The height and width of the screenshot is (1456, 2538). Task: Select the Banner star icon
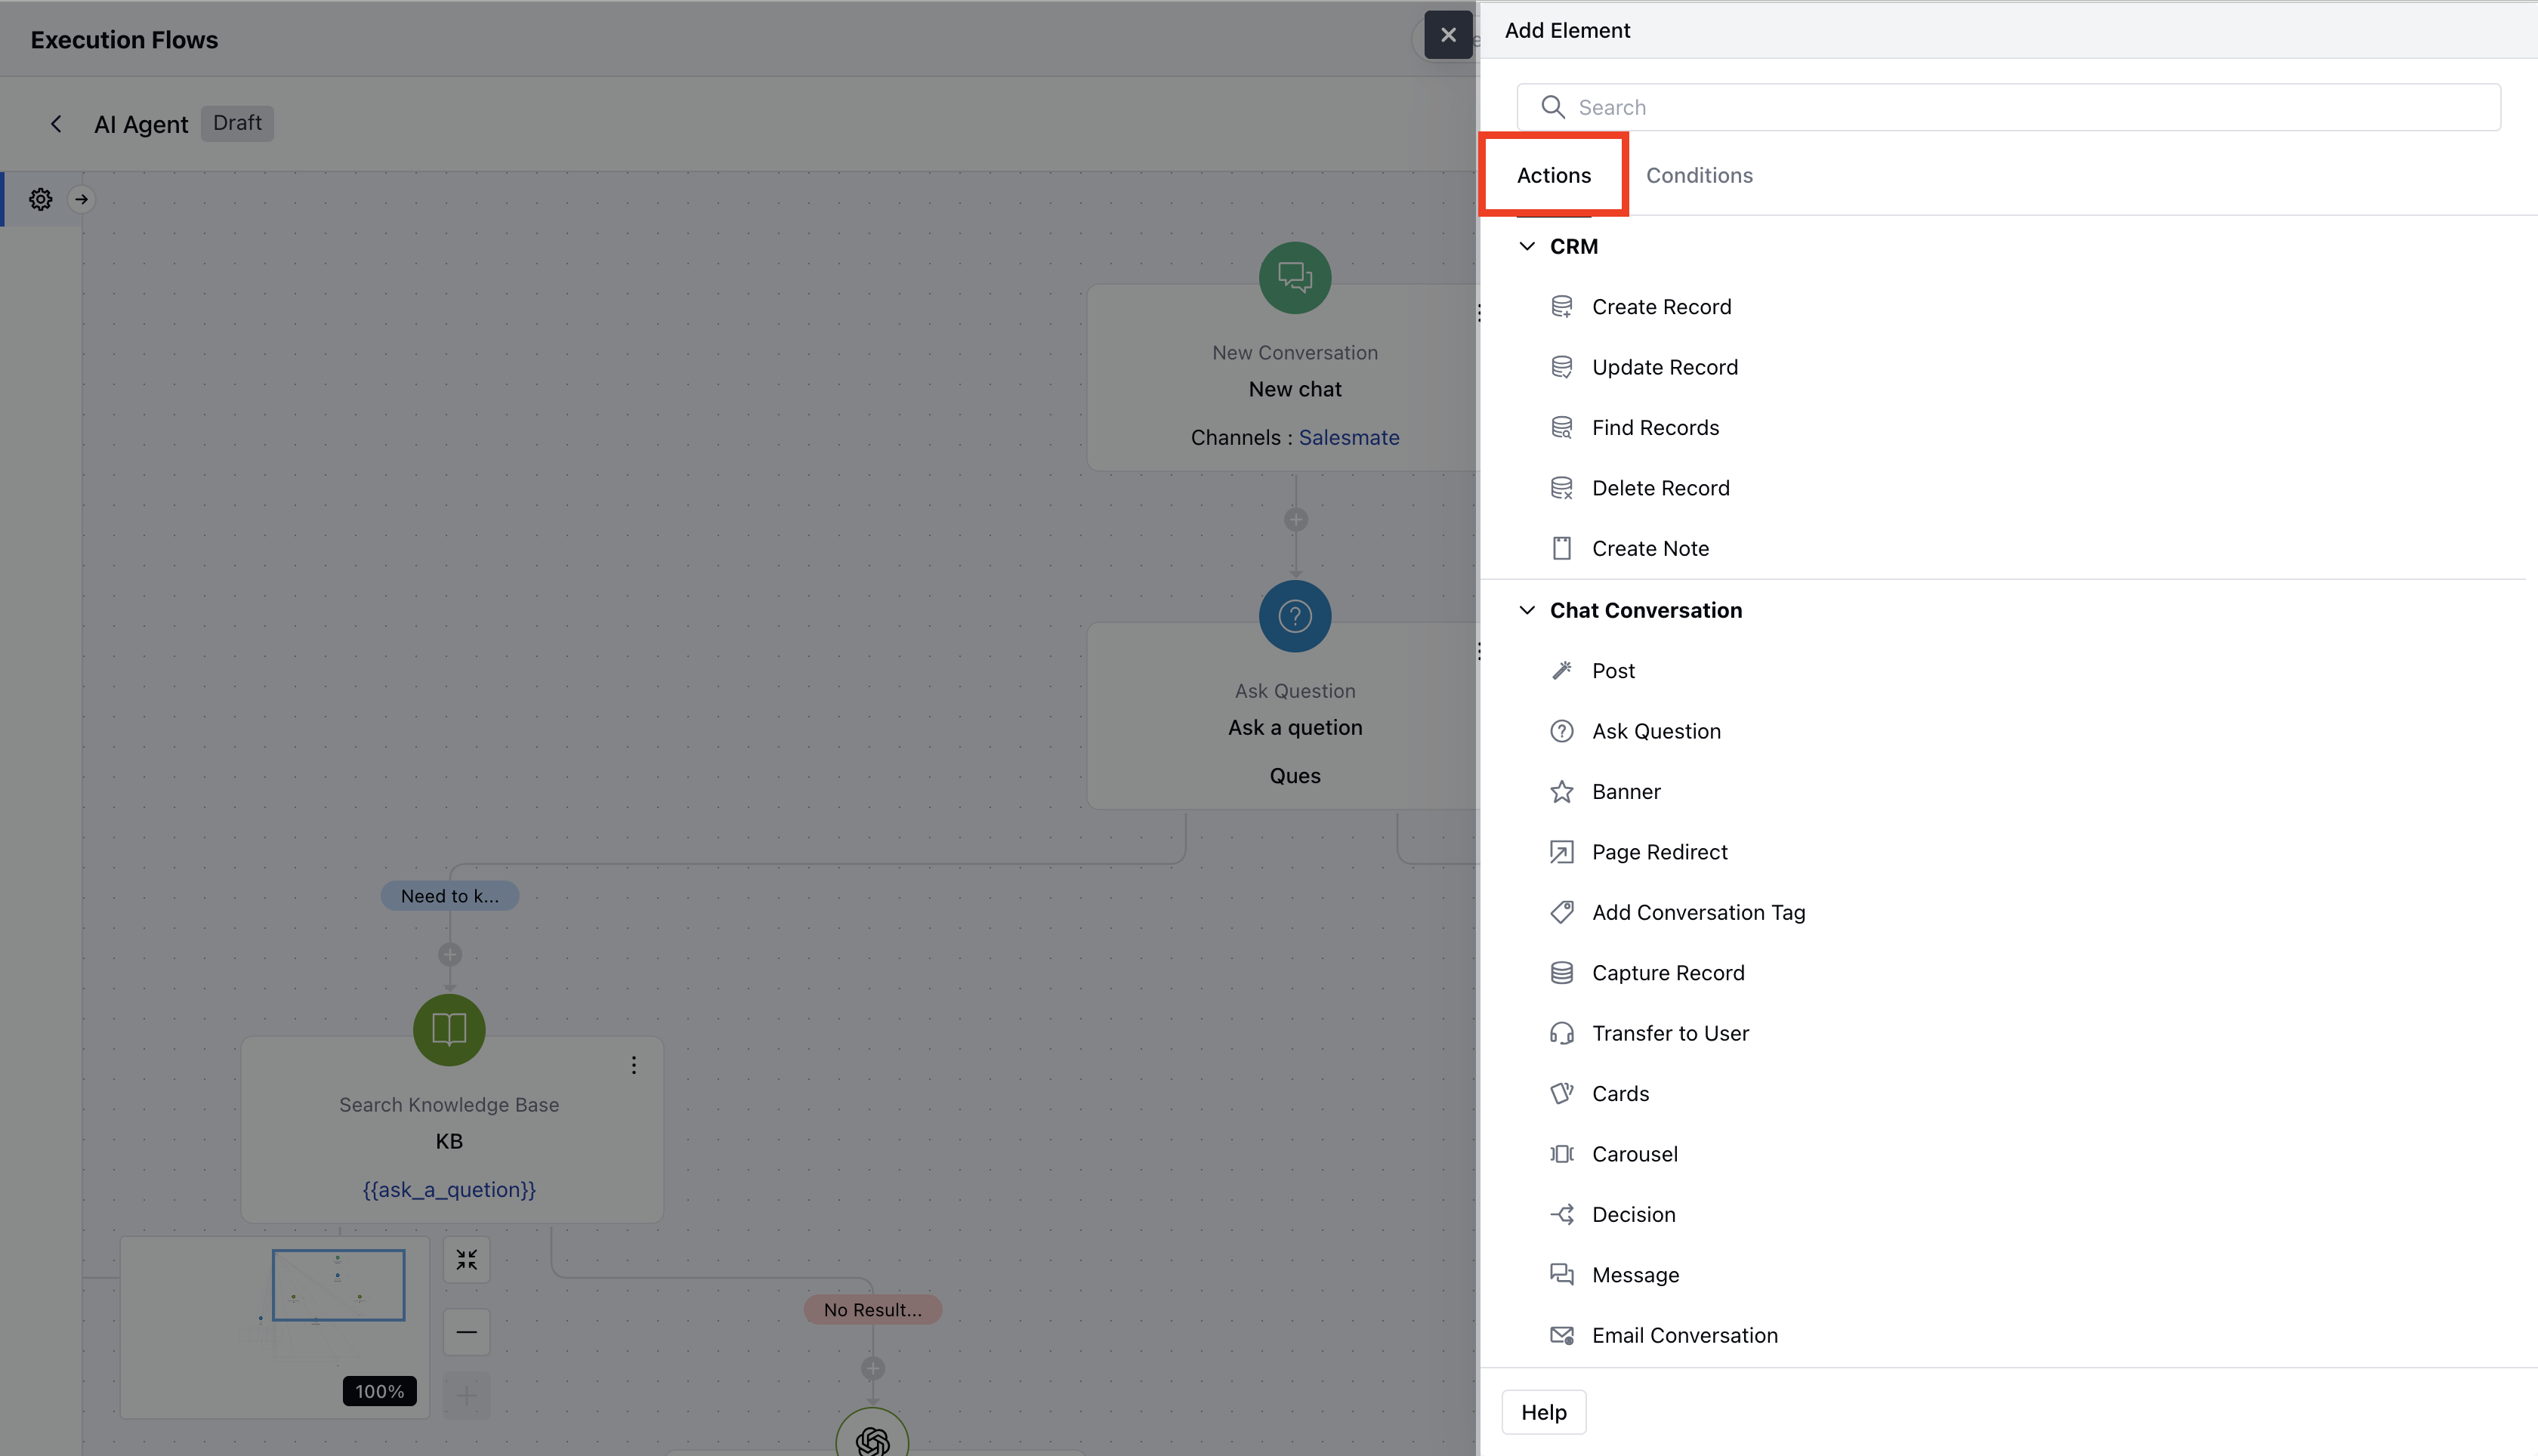pos(1561,792)
